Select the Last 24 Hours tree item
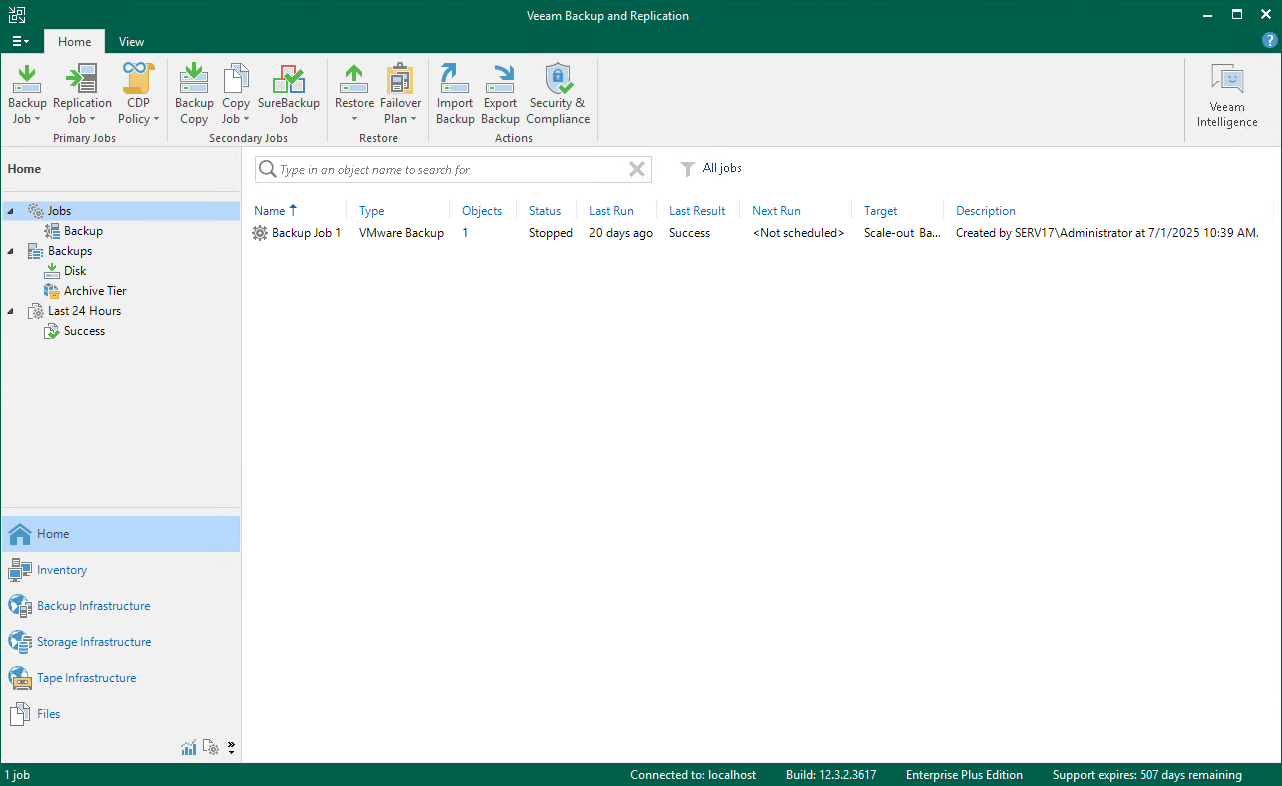The height and width of the screenshot is (786, 1282). [x=84, y=311]
